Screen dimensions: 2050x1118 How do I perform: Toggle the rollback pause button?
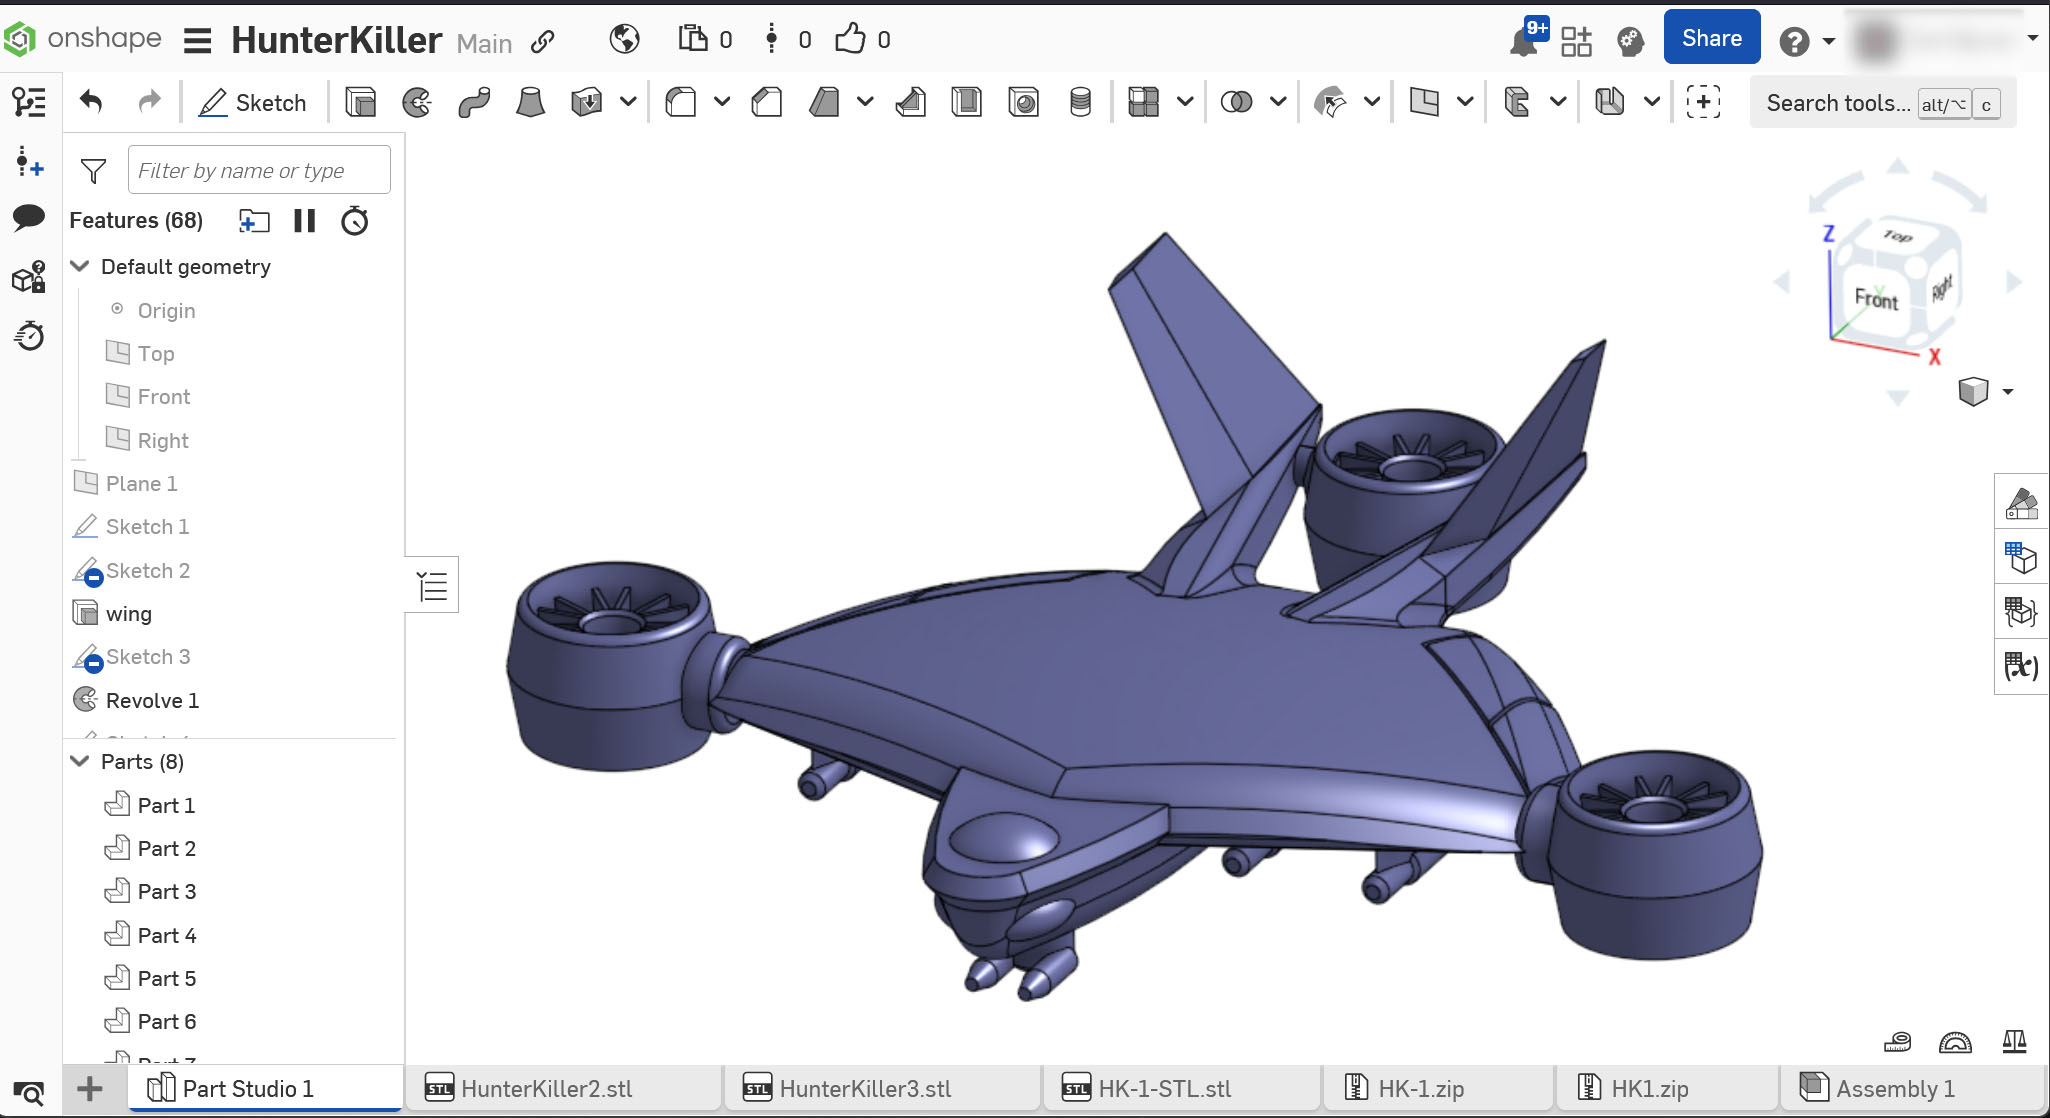tap(305, 221)
